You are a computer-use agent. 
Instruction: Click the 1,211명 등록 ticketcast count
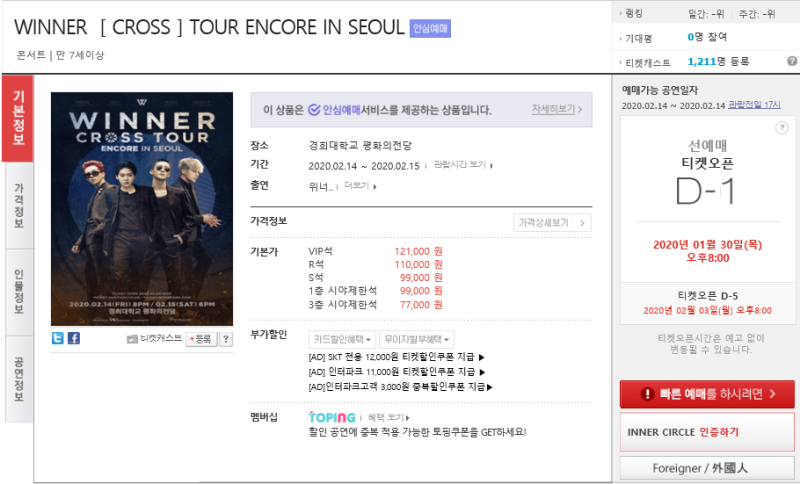[718, 62]
